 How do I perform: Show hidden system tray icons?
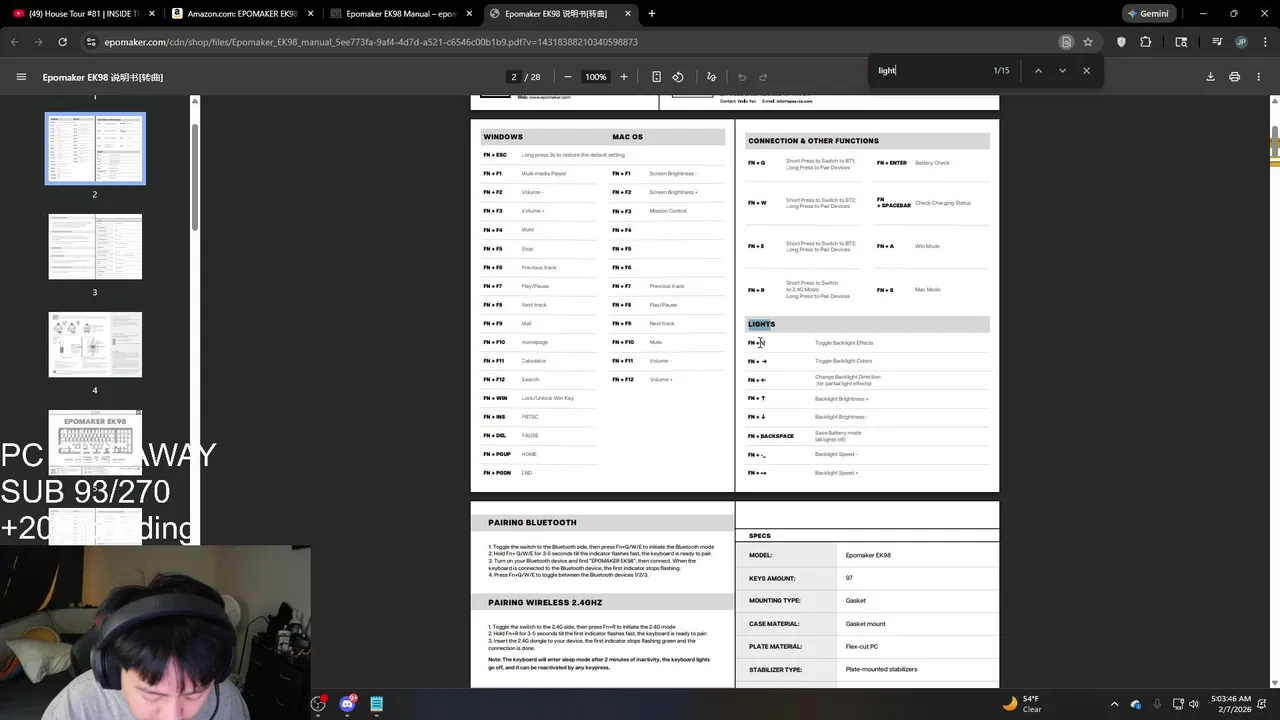click(x=1114, y=704)
